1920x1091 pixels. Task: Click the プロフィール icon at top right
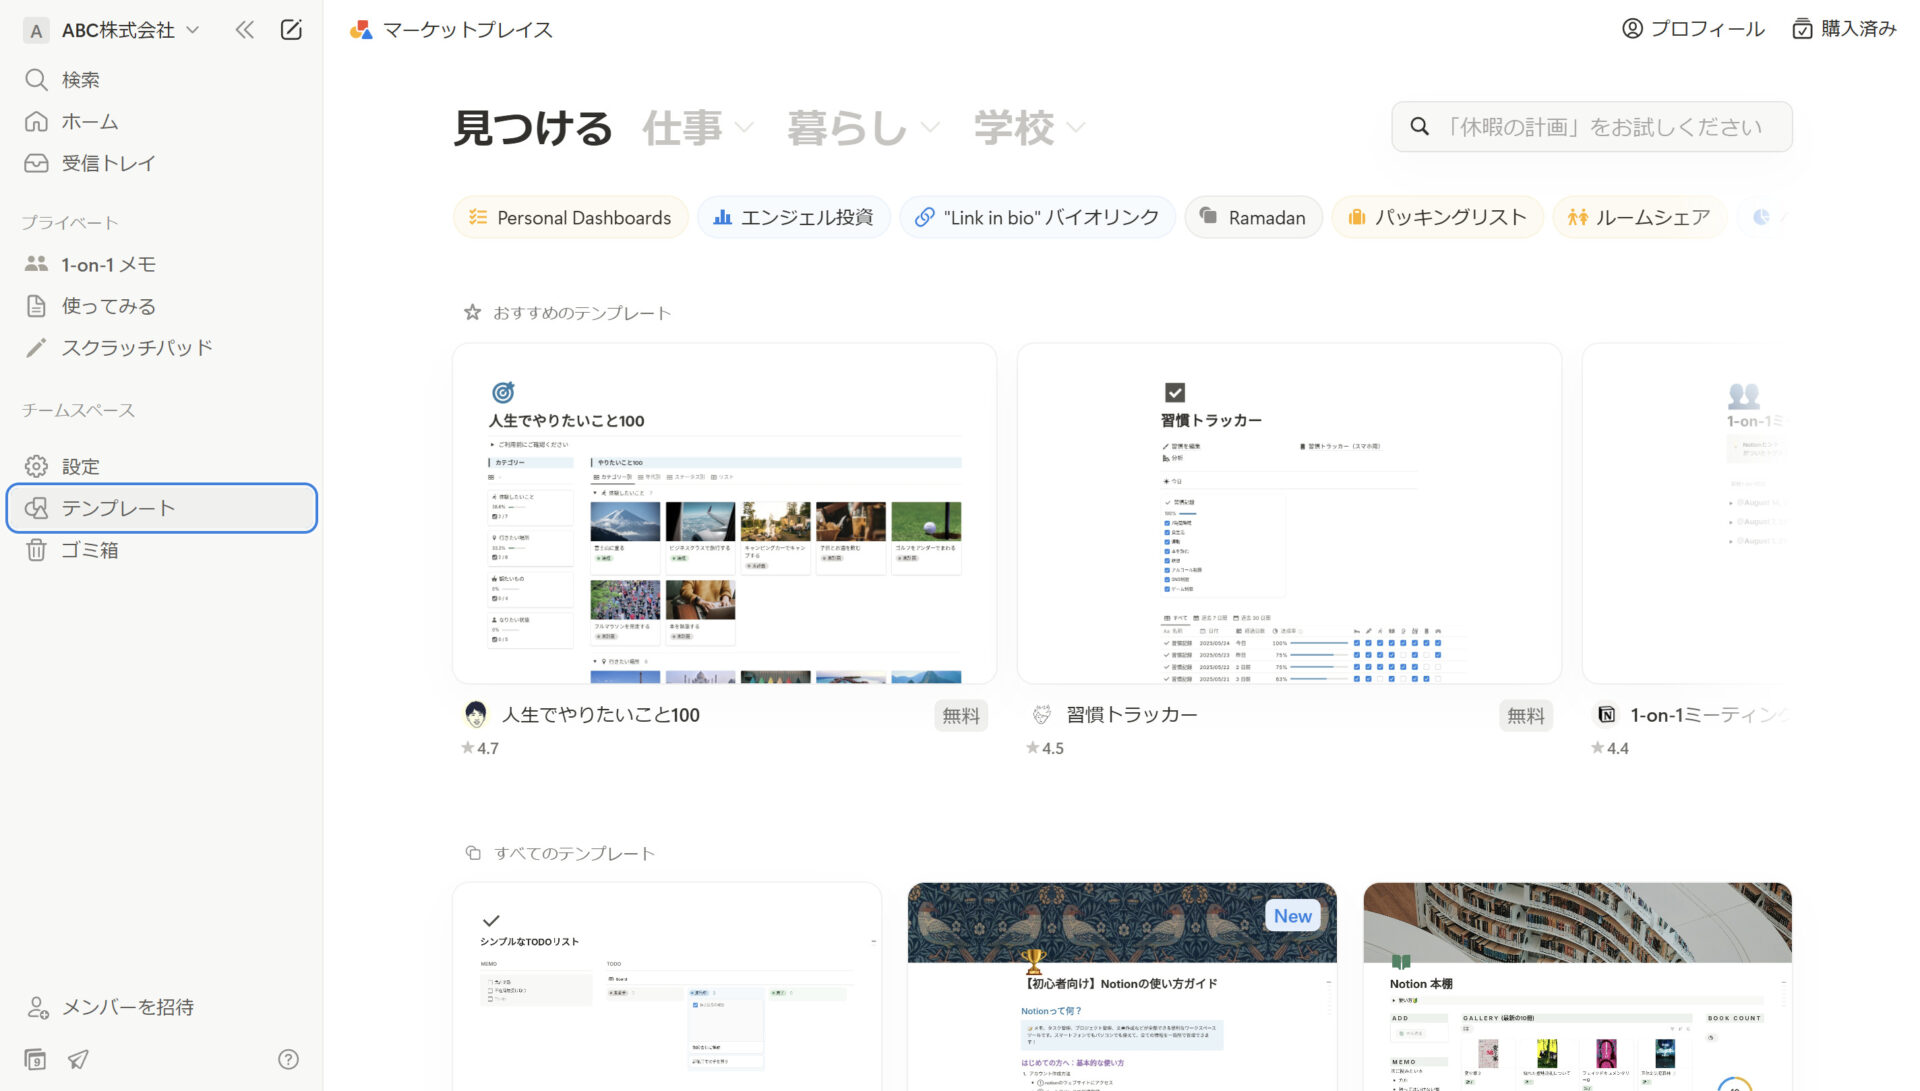click(x=1634, y=29)
